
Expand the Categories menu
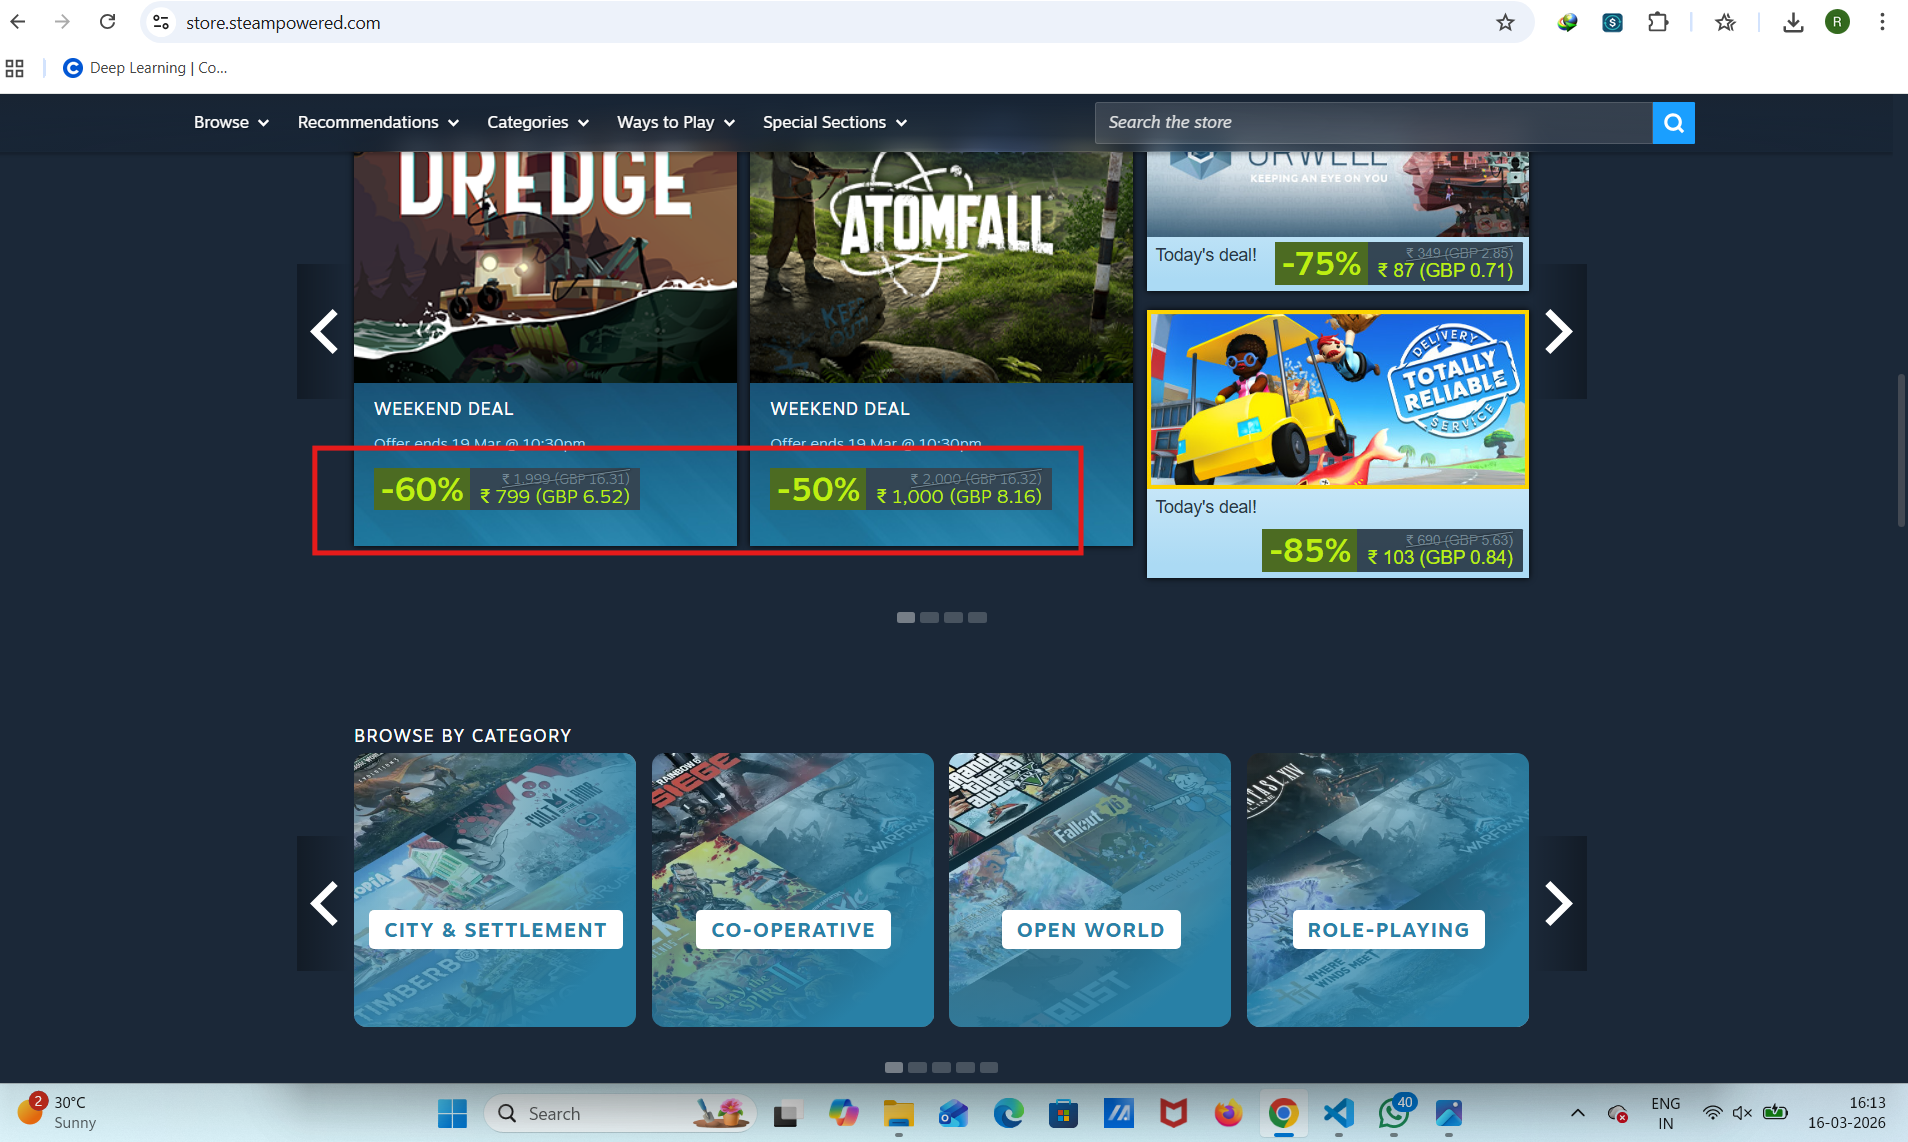pyautogui.click(x=538, y=122)
